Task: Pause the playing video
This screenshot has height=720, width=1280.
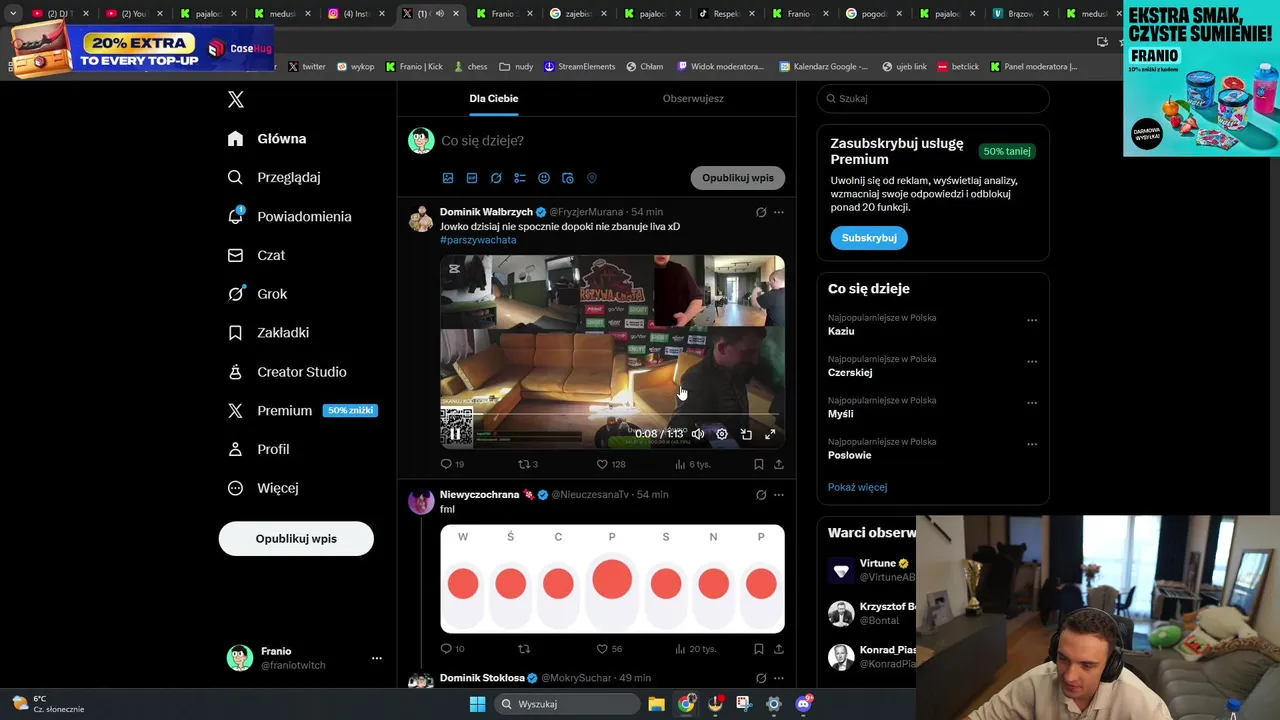Action: [x=455, y=434]
